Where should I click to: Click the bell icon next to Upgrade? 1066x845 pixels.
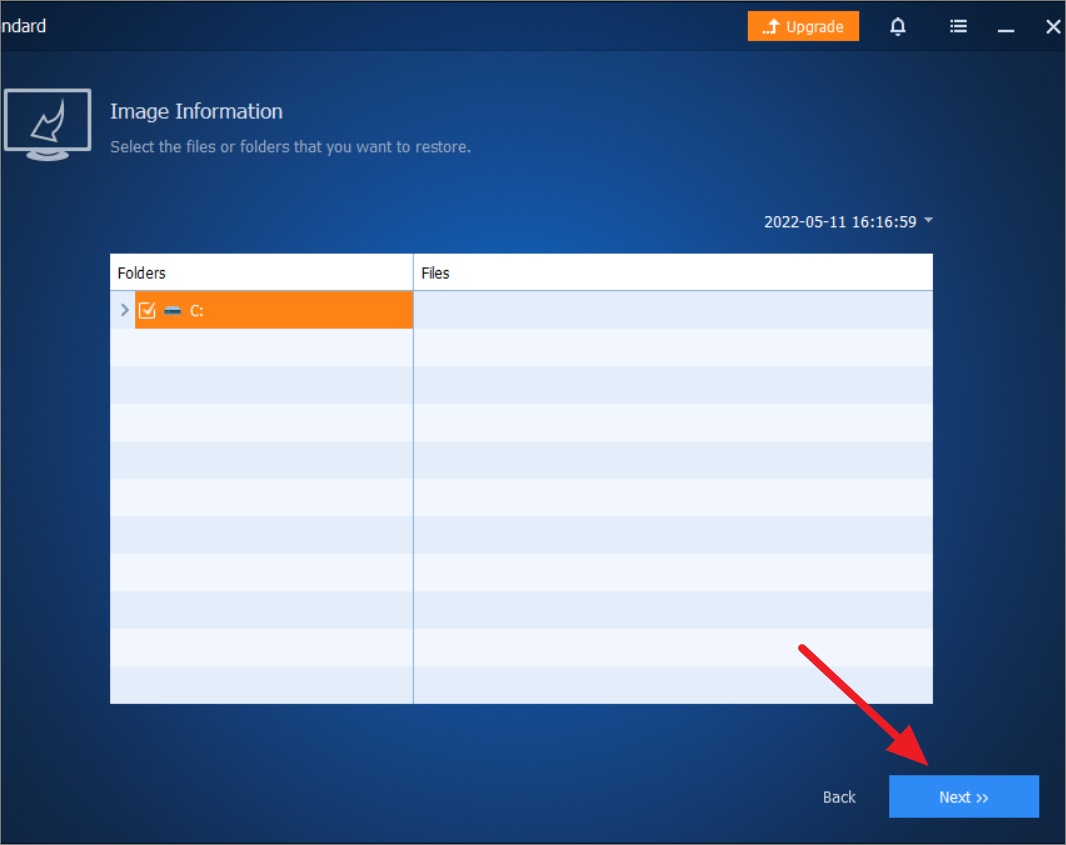click(x=897, y=26)
